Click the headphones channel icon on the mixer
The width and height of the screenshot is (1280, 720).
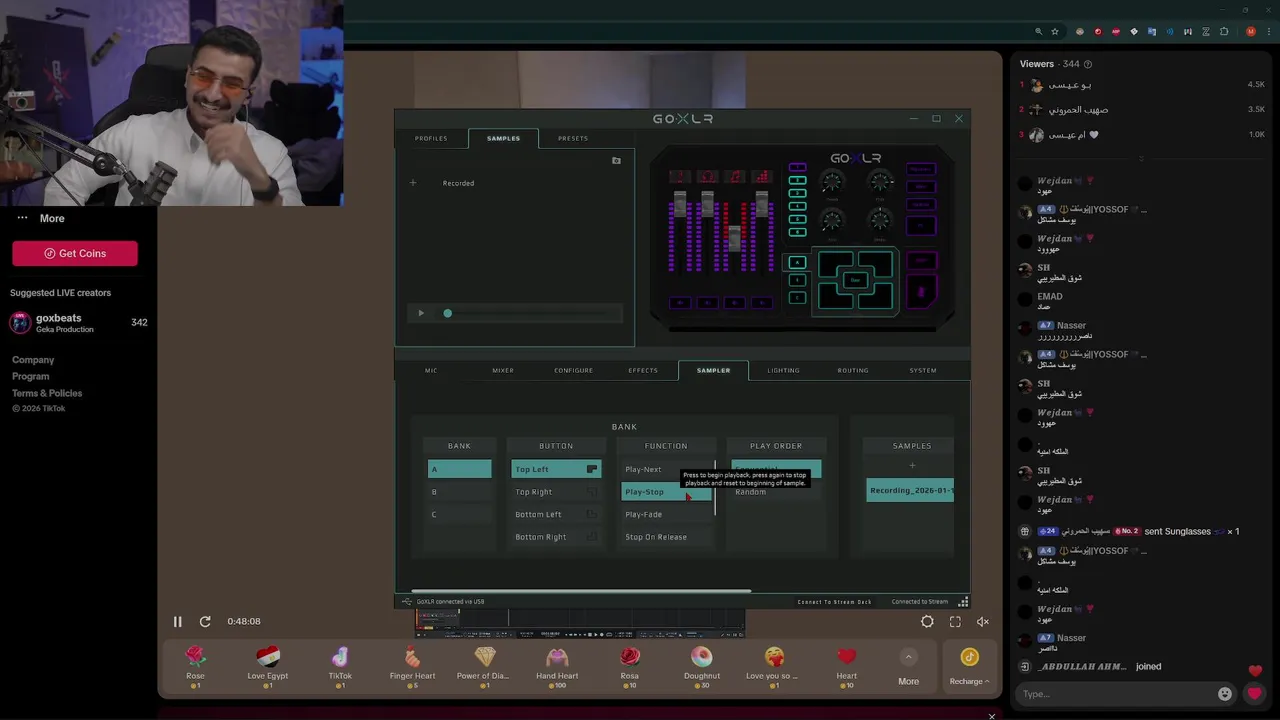pyautogui.click(x=707, y=177)
